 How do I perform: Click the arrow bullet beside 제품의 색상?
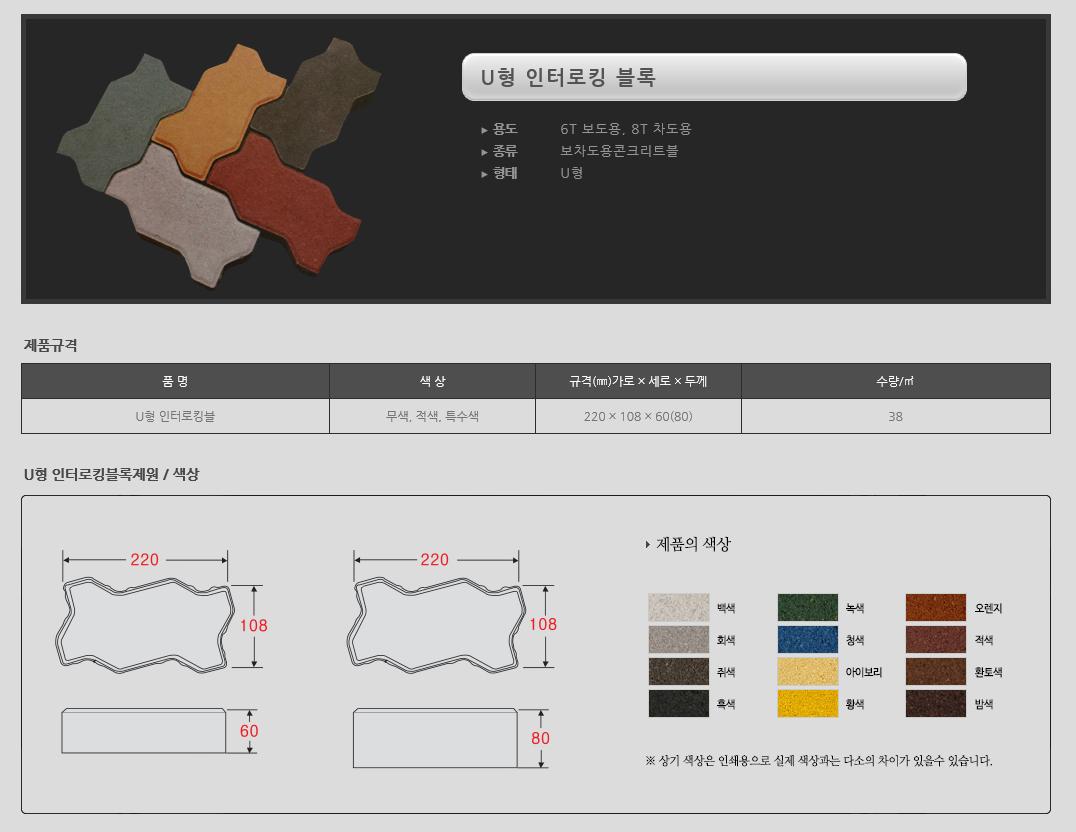[648, 545]
